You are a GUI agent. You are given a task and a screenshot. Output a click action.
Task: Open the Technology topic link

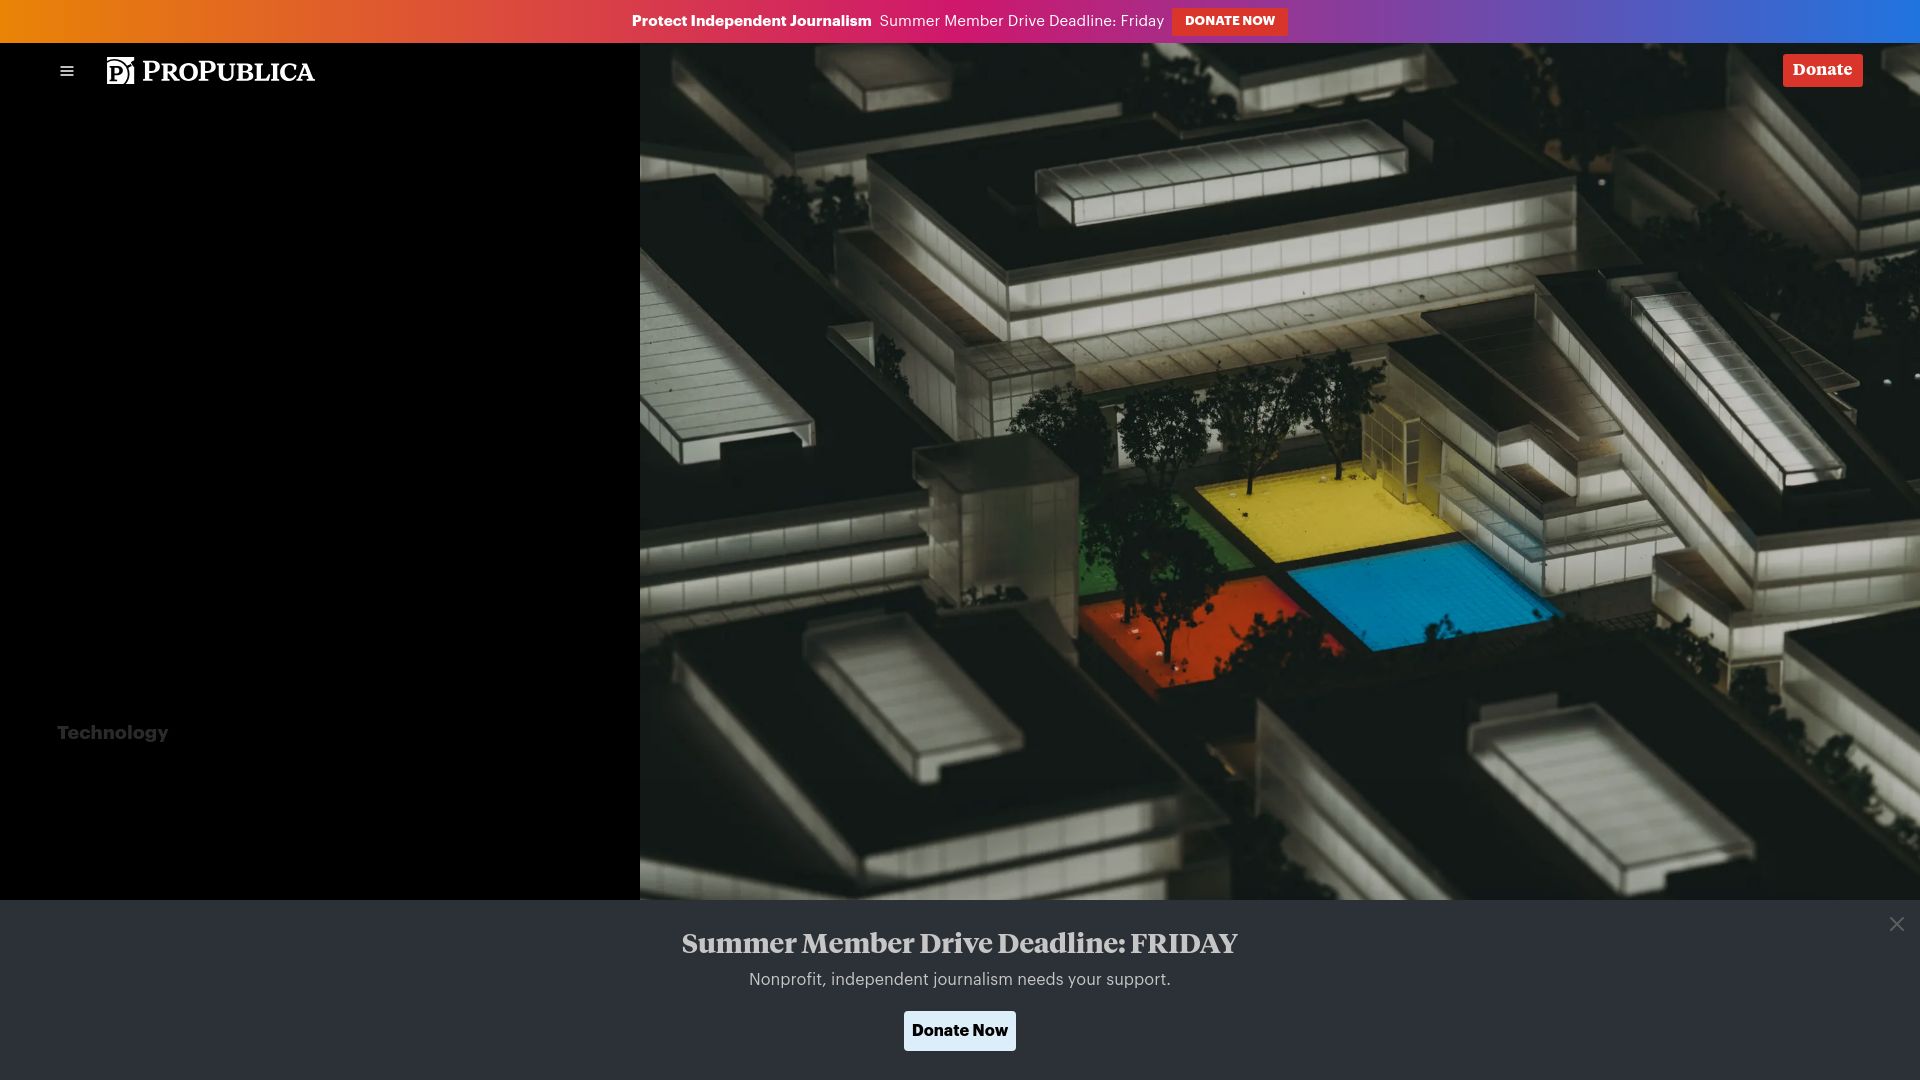point(113,733)
